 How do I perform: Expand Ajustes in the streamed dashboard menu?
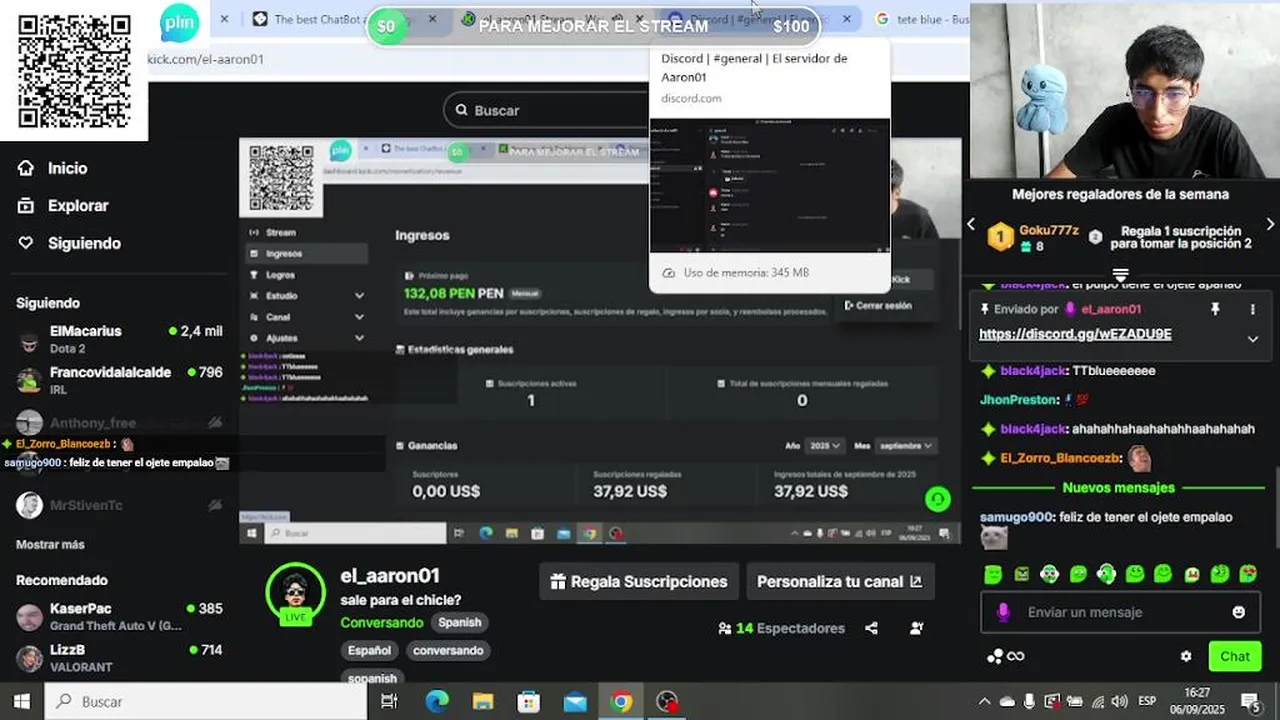[306, 338]
